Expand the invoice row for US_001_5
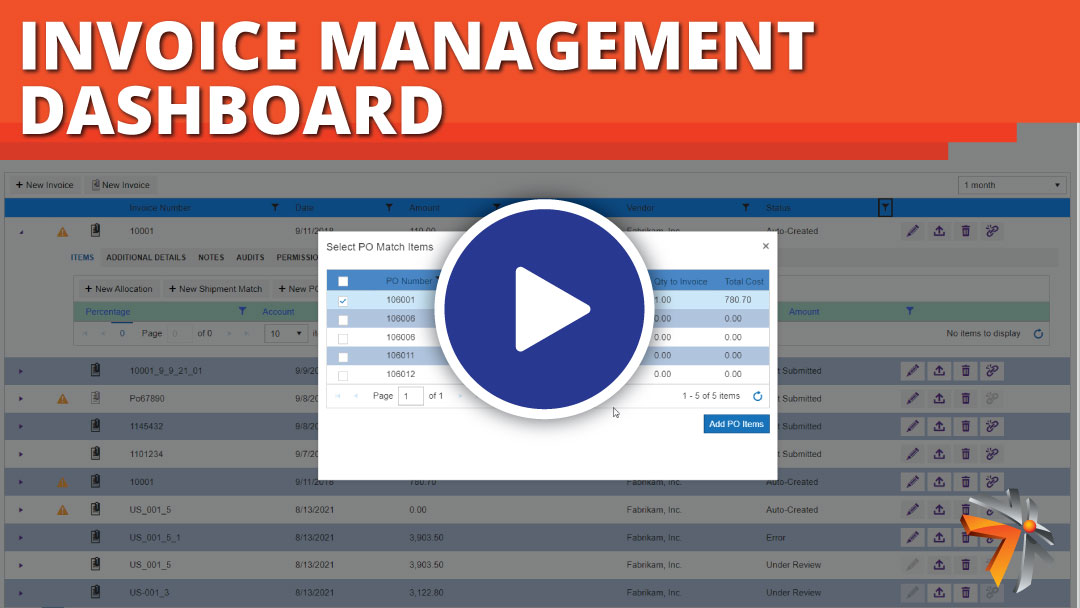This screenshot has width=1080, height=608. 22,509
